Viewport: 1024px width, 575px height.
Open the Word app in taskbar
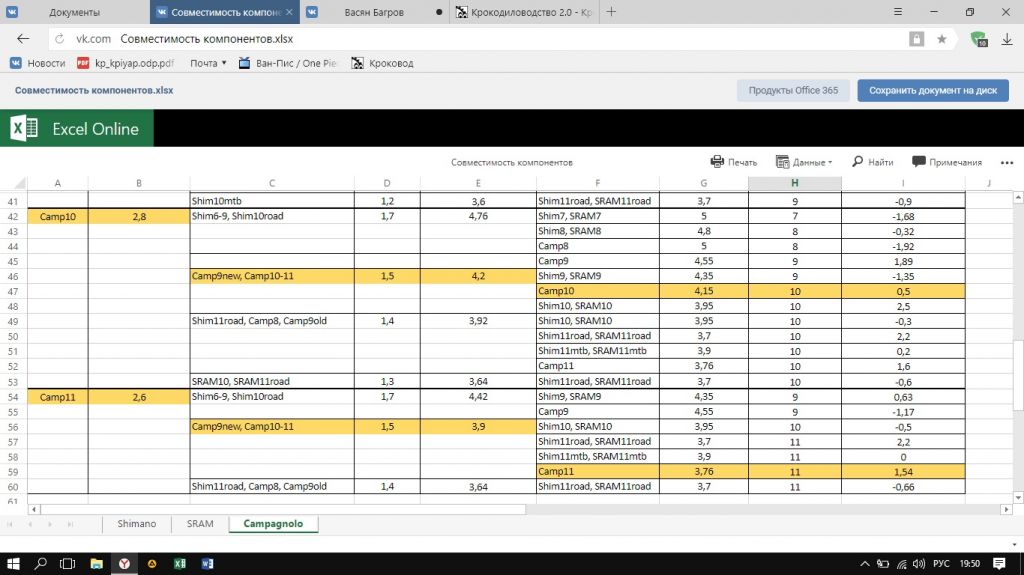[208, 563]
